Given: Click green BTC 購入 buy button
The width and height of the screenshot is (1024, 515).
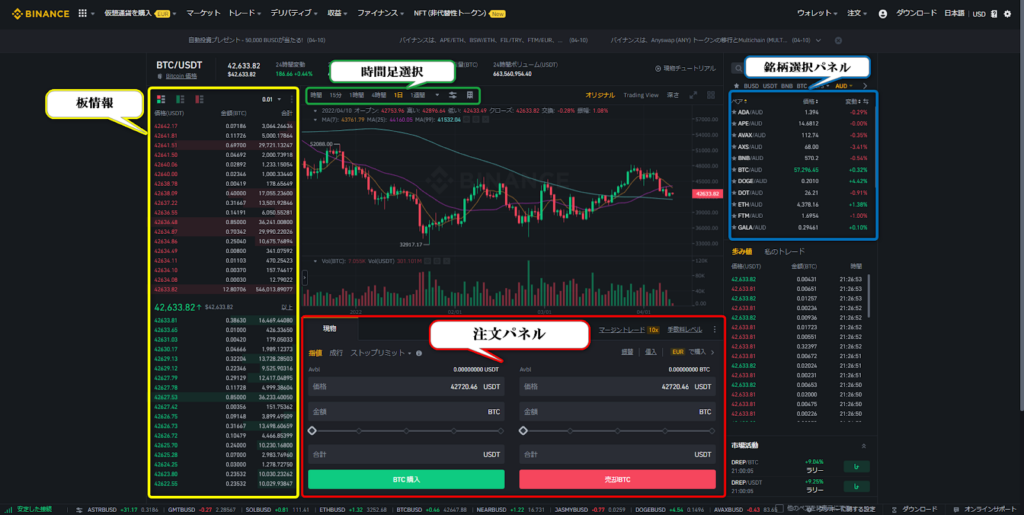Looking at the screenshot, I should pos(406,479).
